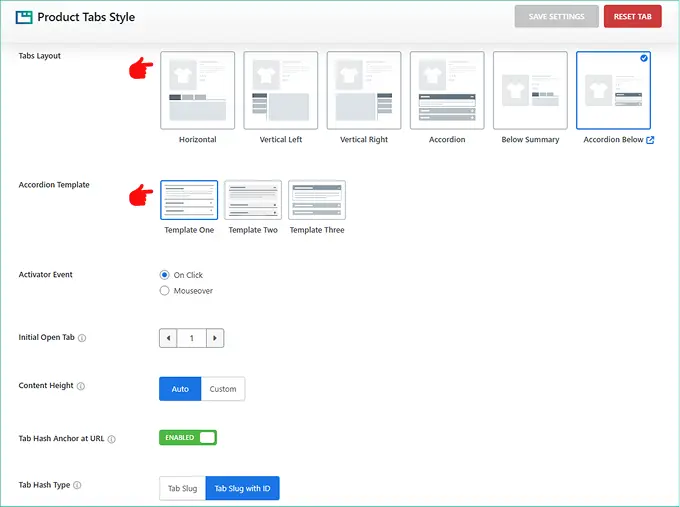Open the Accordion Below external link icon
This screenshot has height=507, width=680.
click(651, 140)
